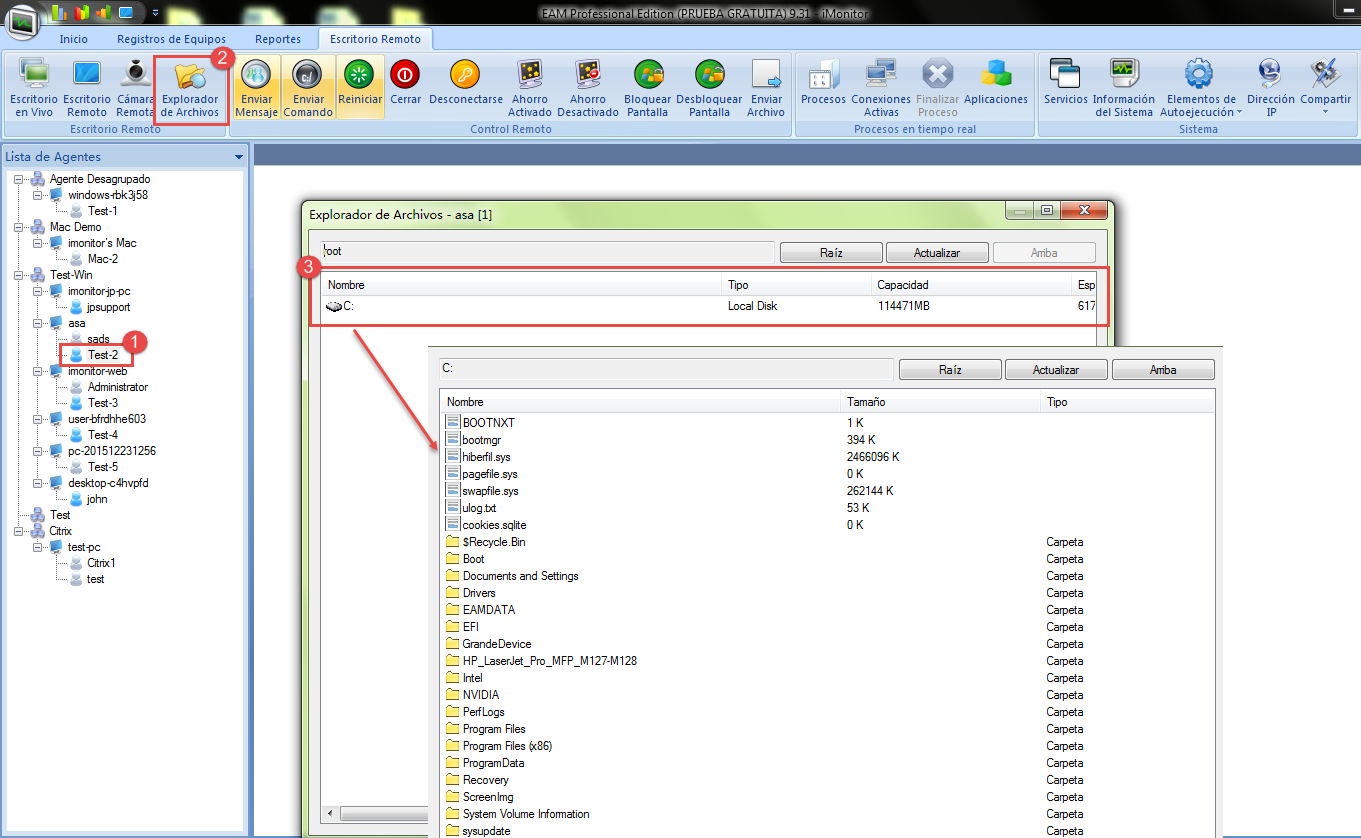Switch to Registros de Equipos tab
This screenshot has height=838, width=1361.
[x=171, y=39]
